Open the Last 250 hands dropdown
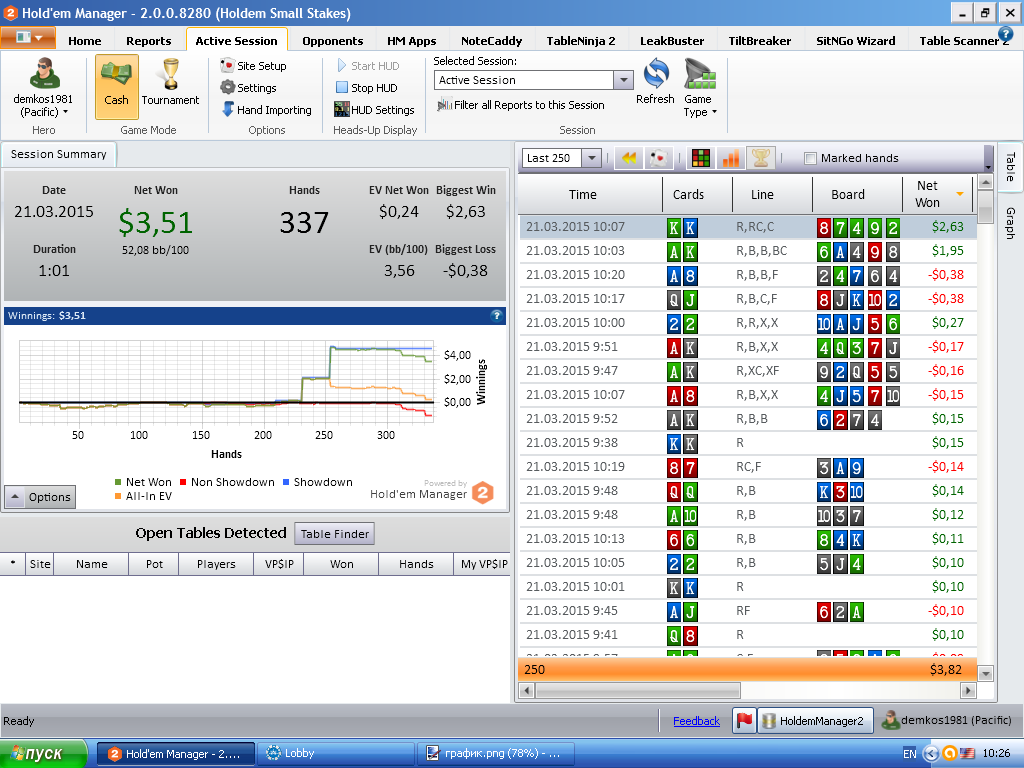The image size is (1024, 768). 591,158
